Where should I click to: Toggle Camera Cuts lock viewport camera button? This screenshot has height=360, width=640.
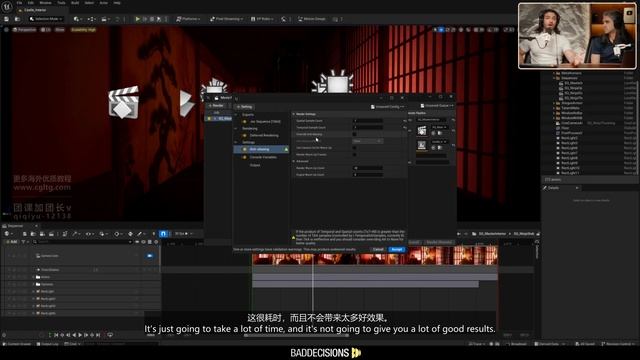tap(149, 256)
